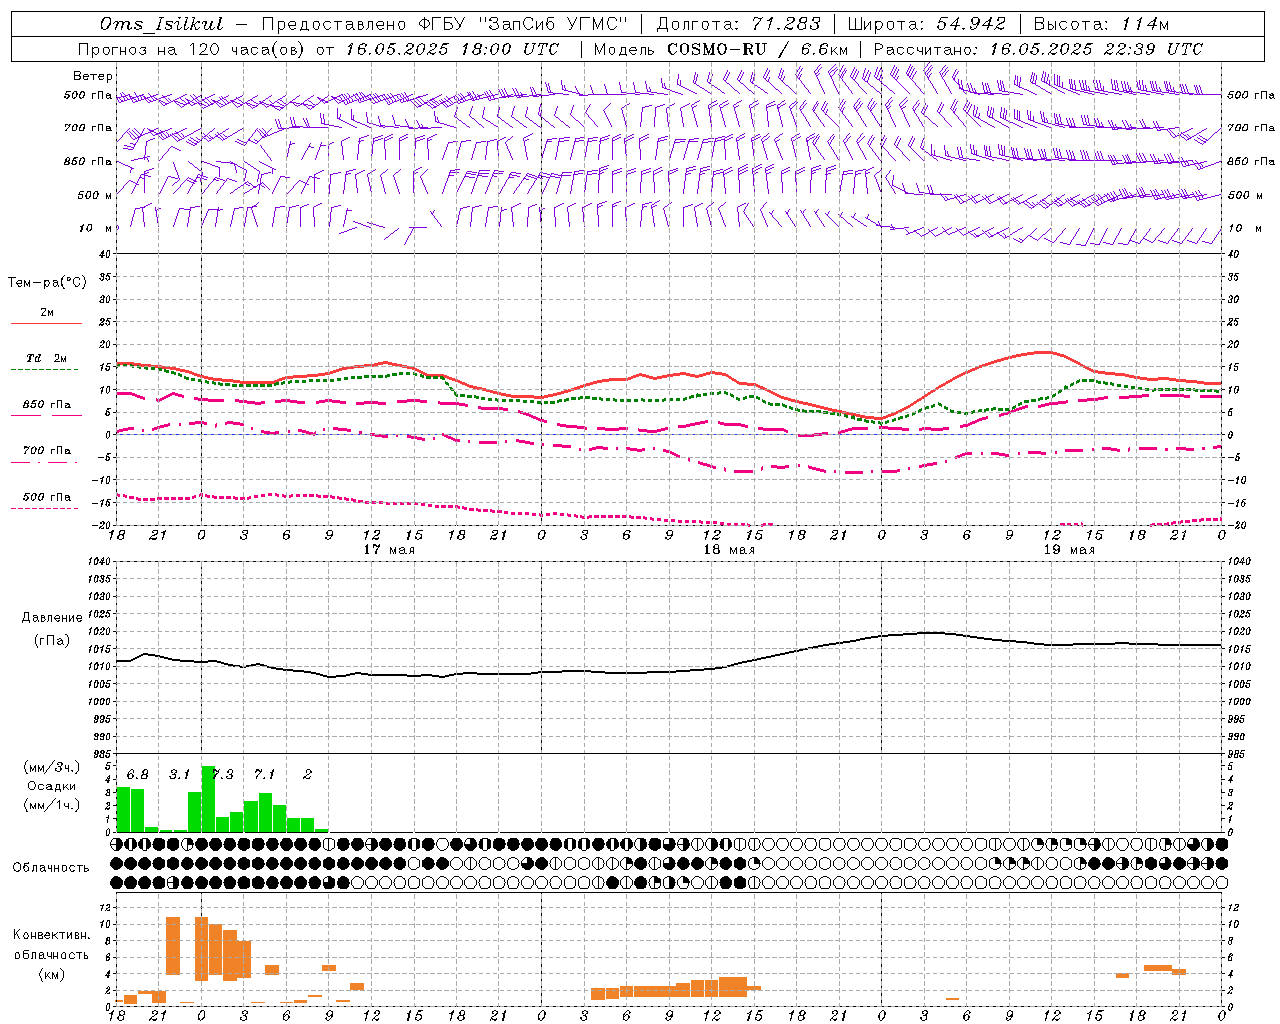Screen dimensions: 1280x1024
Task: Click 'Прогноз на 120 часа(ов)' forecast text
Action: pos(192,49)
